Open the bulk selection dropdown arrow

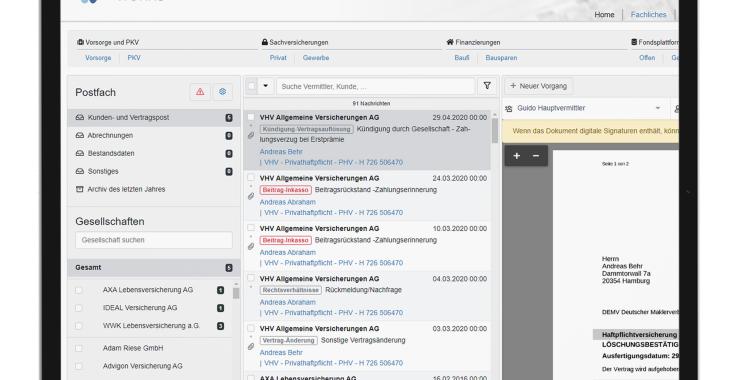(x=266, y=86)
